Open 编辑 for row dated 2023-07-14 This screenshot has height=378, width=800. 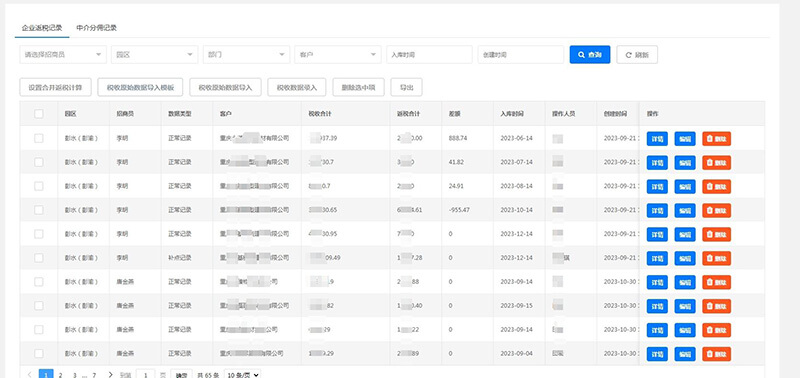[685, 163]
